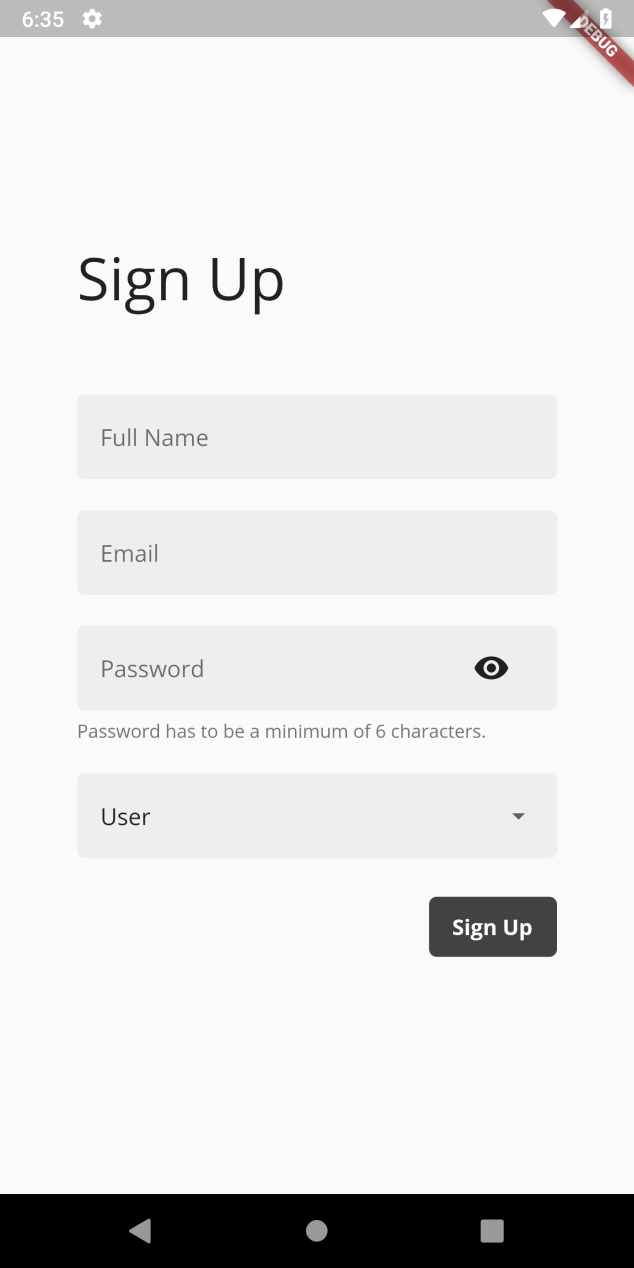The width and height of the screenshot is (634, 1268).
Task: Open Recents with the square navigation icon
Action: tap(492, 1230)
